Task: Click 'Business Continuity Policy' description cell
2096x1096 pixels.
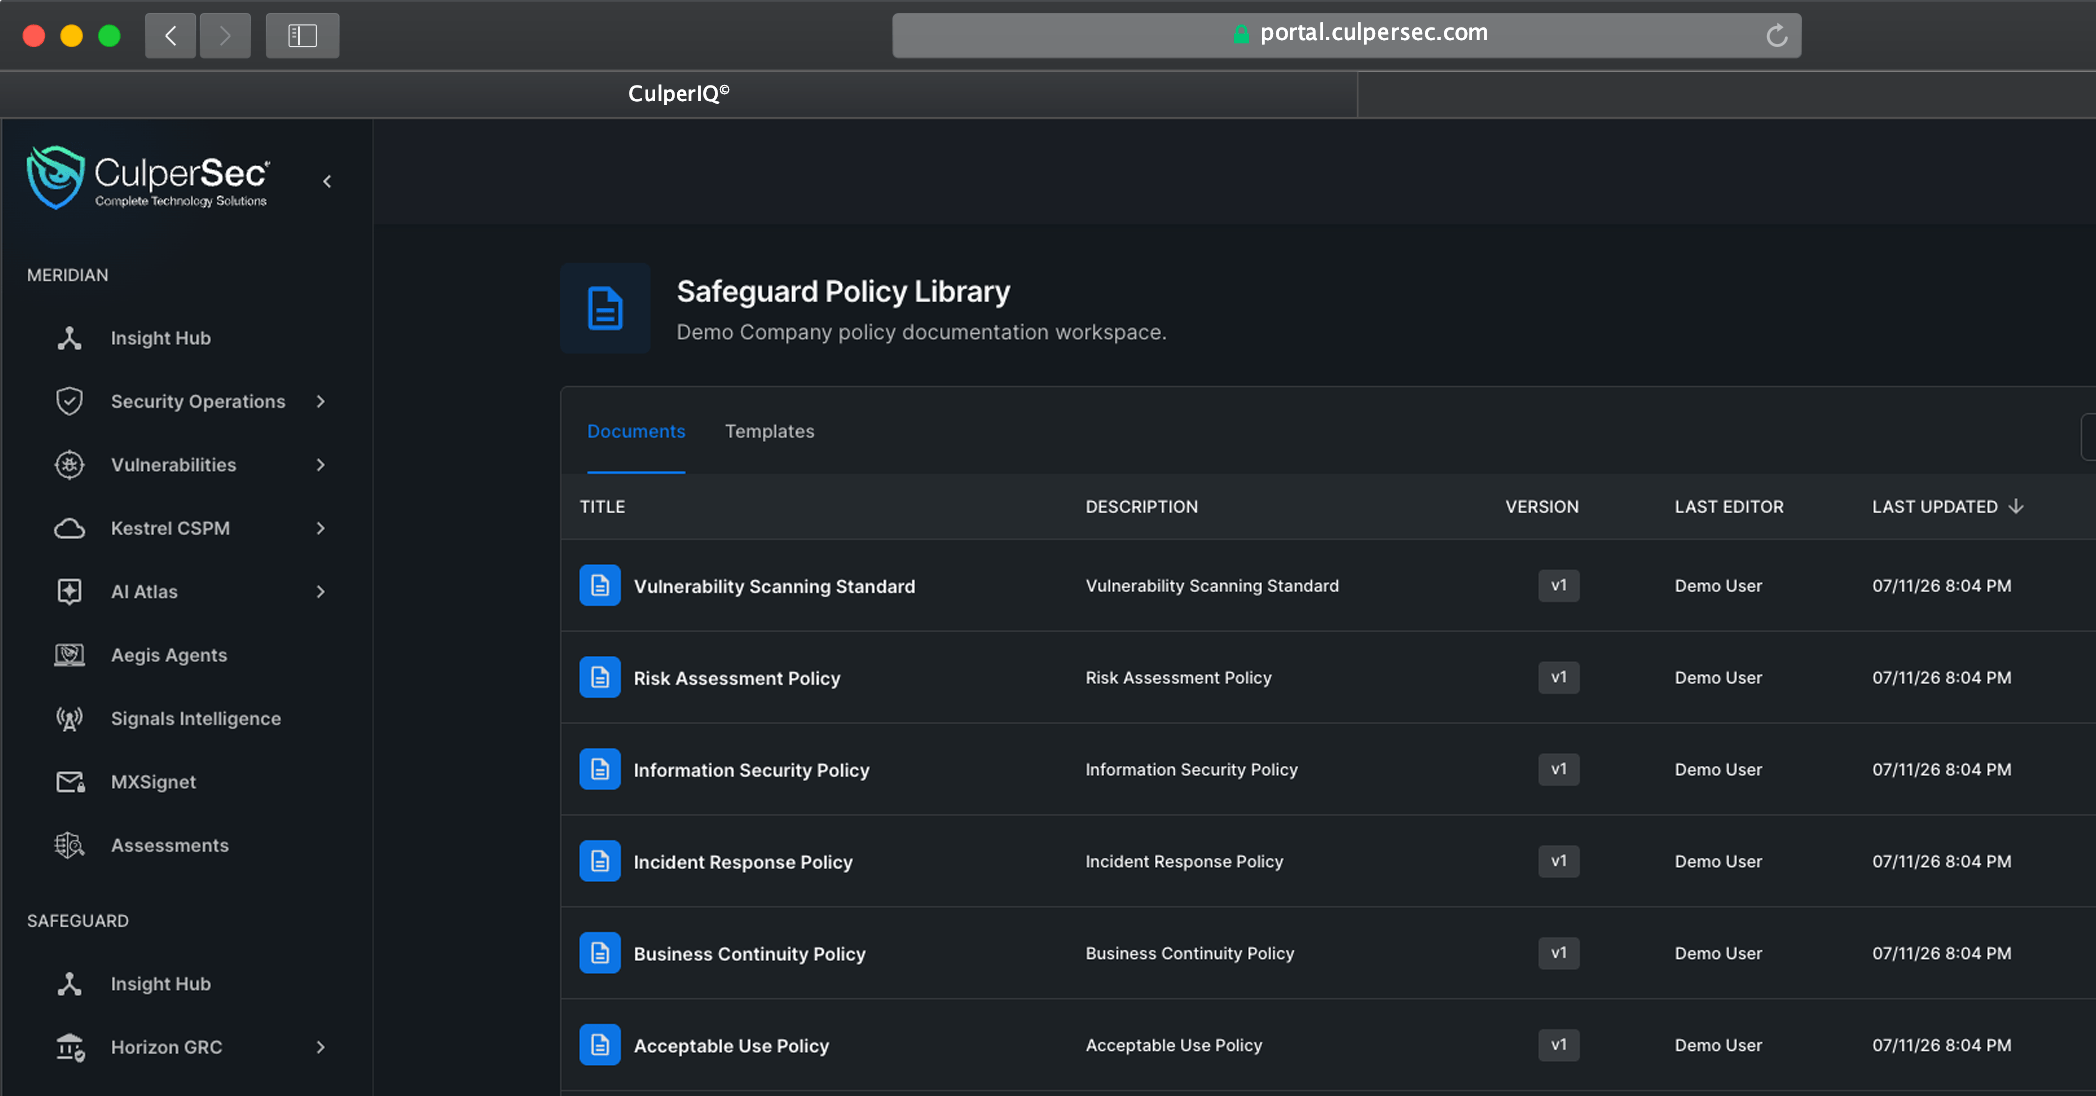Action: tap(1189, 953)
